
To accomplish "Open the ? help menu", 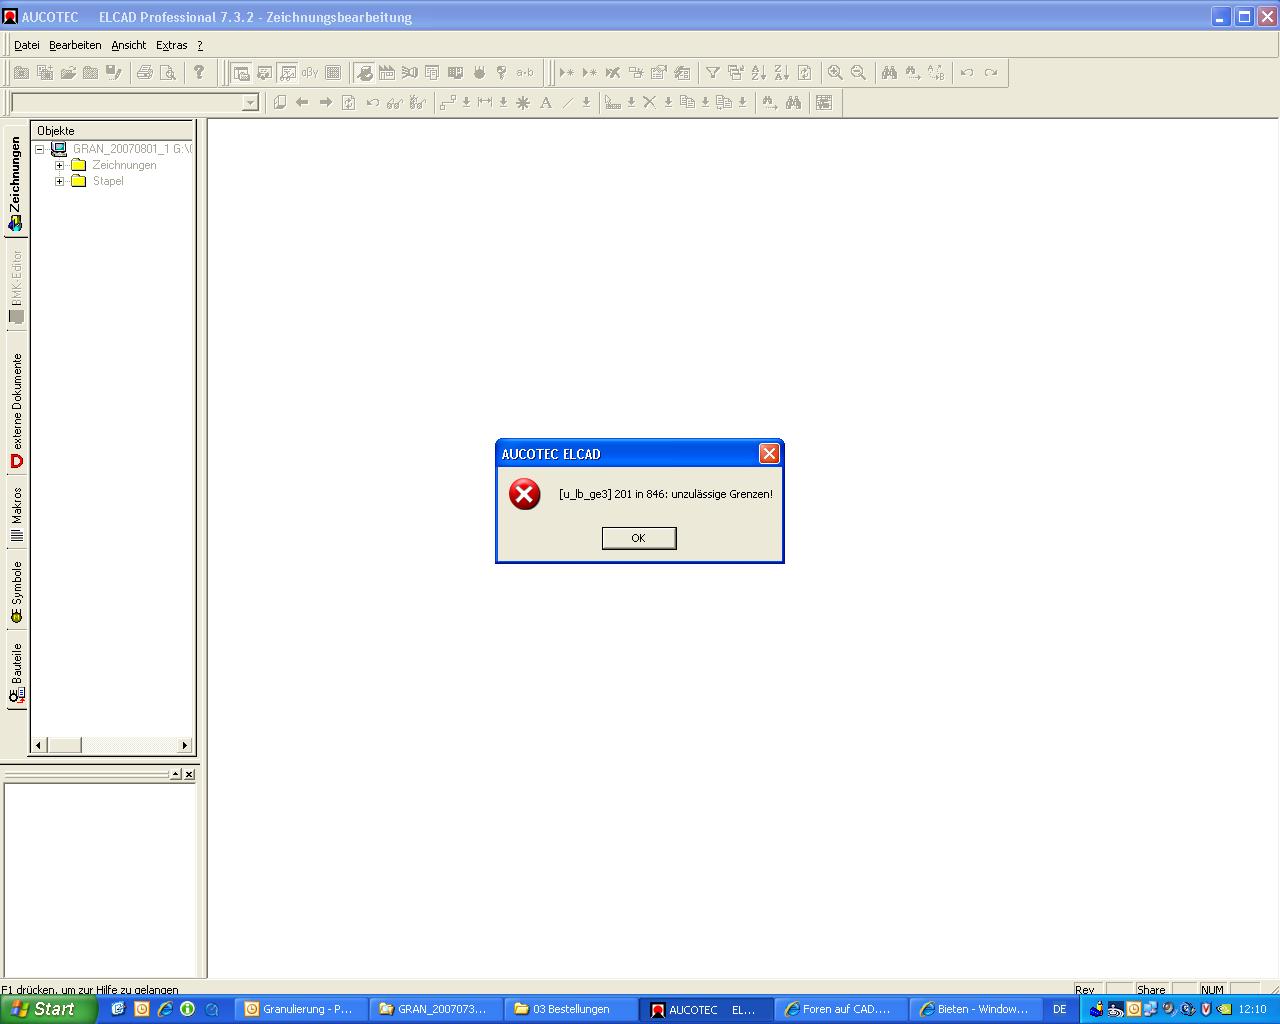I will (200, 45).
